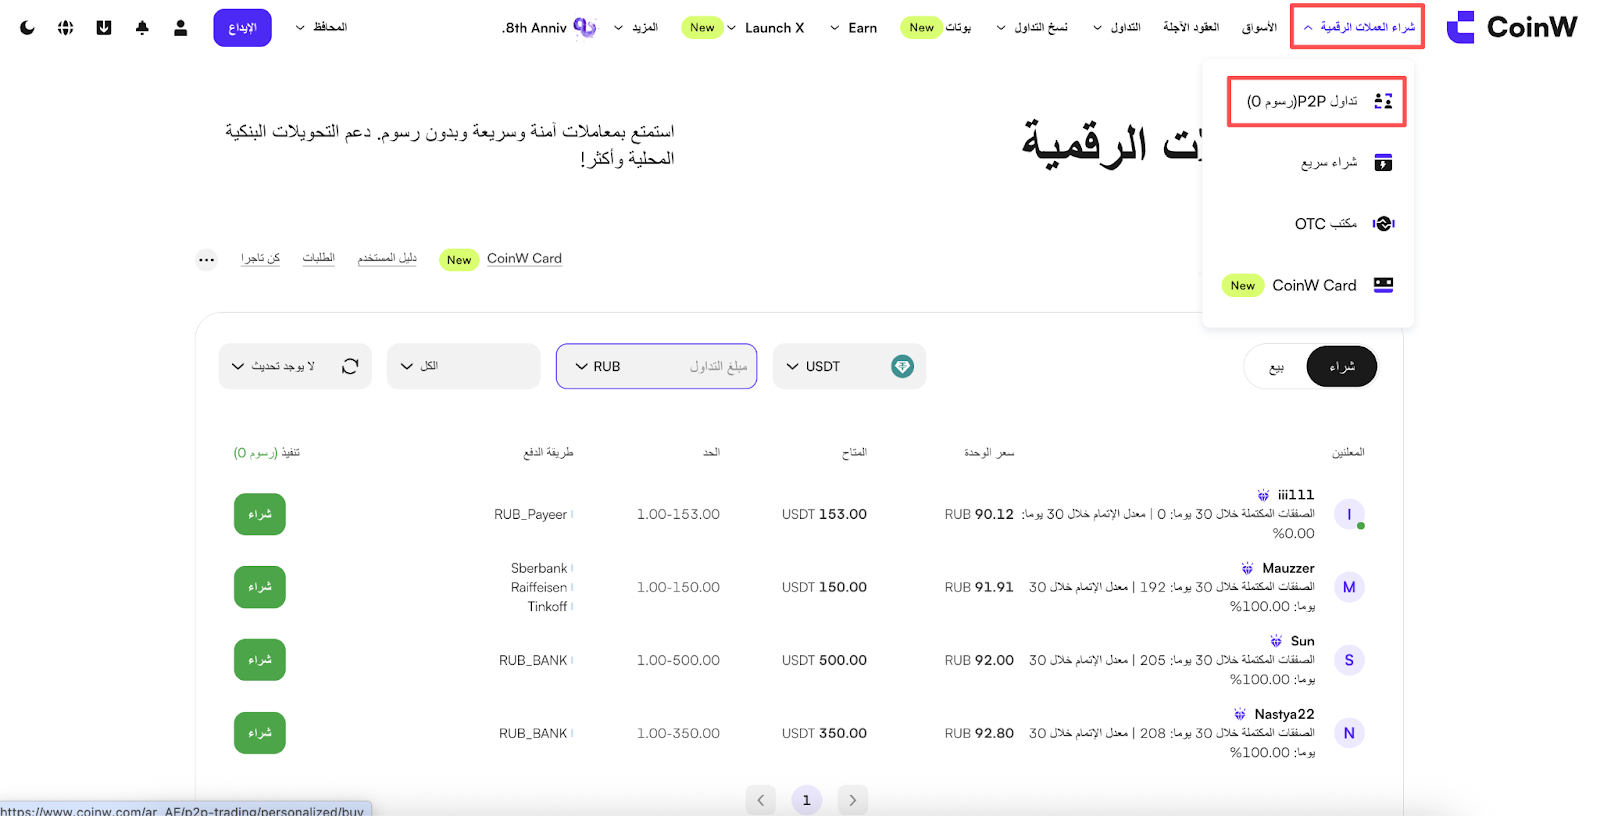Switch to dark mode with the moon icon
The width and height of the screenshot is (1600, 816).
(27, 28)
